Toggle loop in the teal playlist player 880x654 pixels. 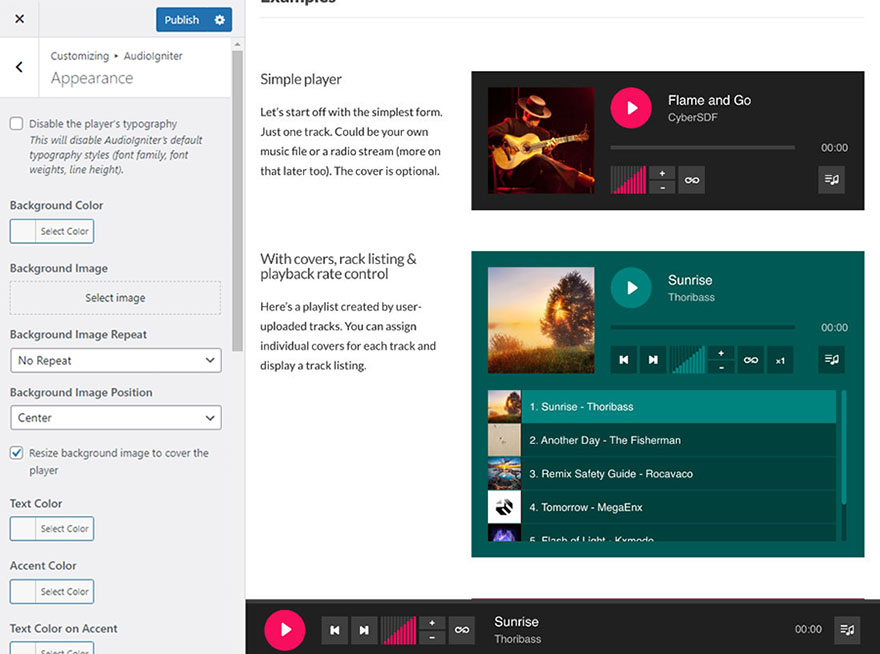pyautogui.click(x=750, y=360)
